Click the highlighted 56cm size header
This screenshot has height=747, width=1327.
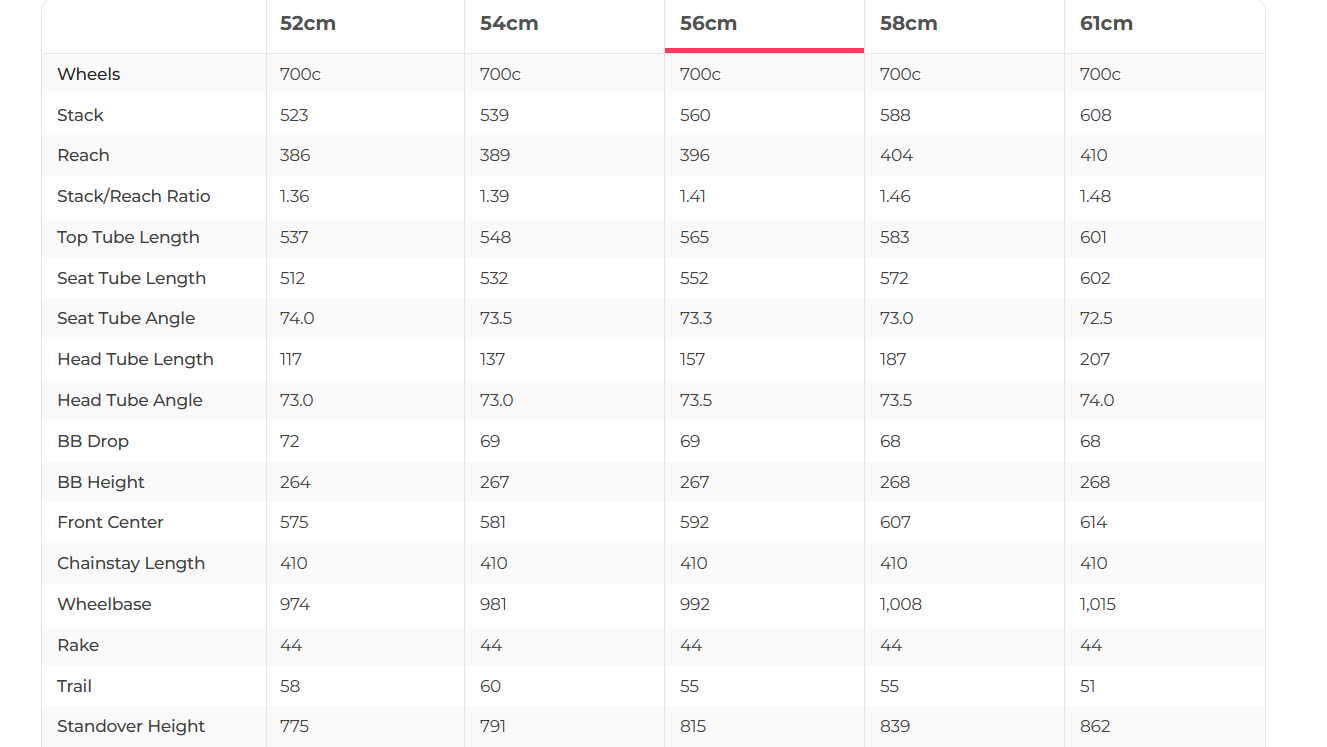tap(708, 24)
